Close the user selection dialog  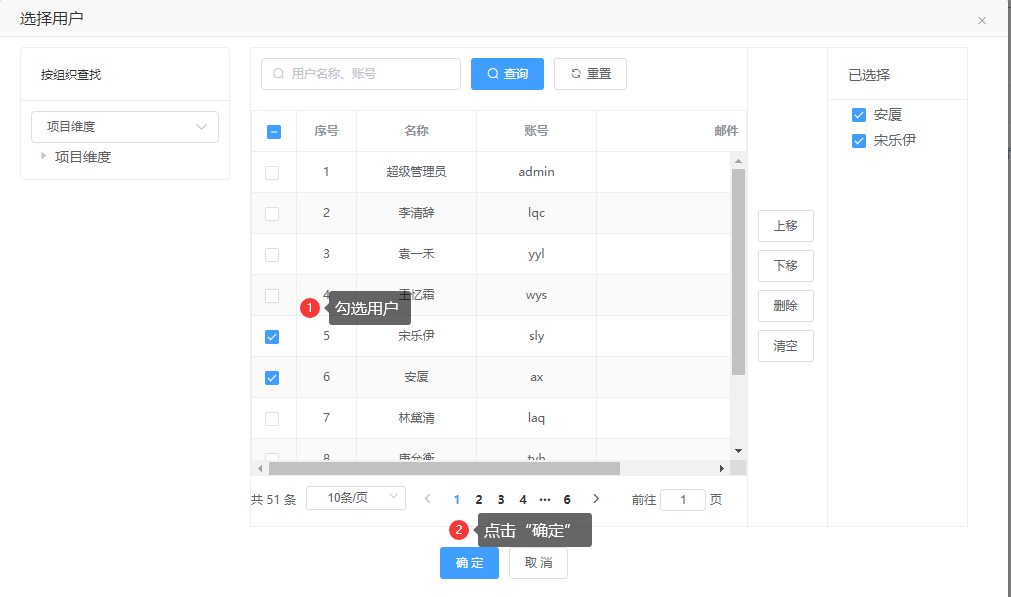(x=982, y=20)
